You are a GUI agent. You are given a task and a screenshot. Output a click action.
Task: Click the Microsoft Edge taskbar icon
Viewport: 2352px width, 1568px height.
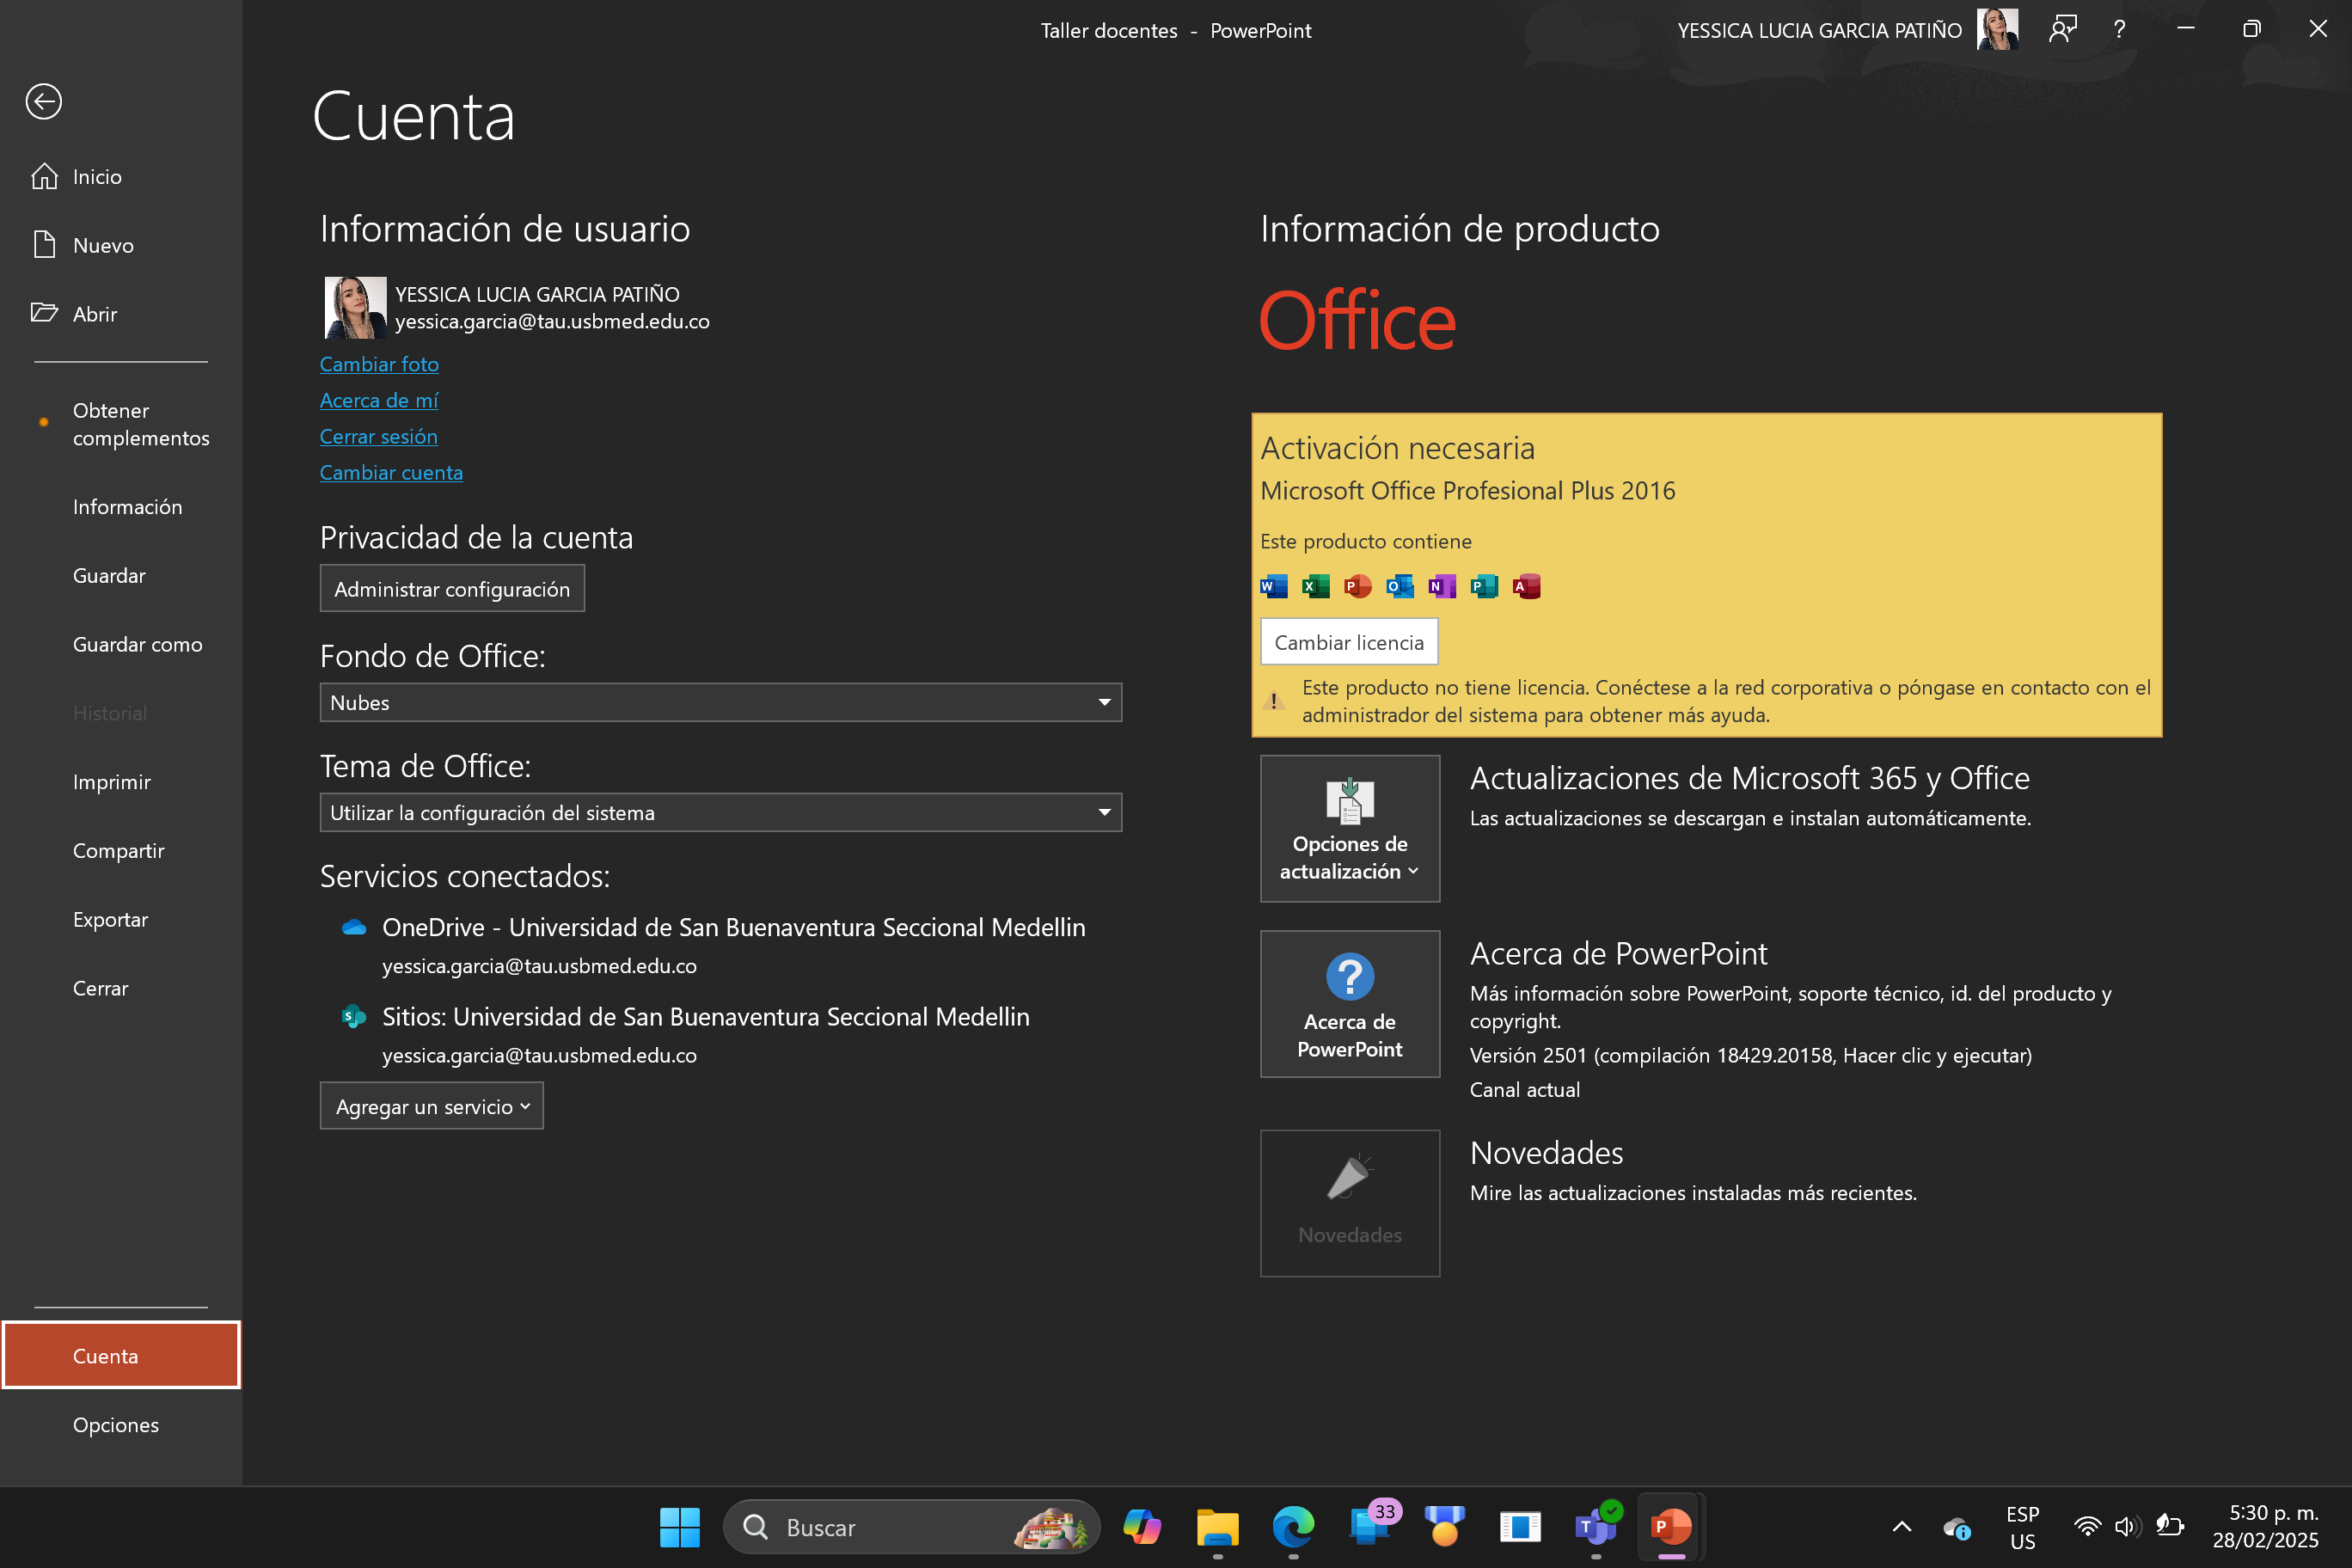pos(1293,1526)
